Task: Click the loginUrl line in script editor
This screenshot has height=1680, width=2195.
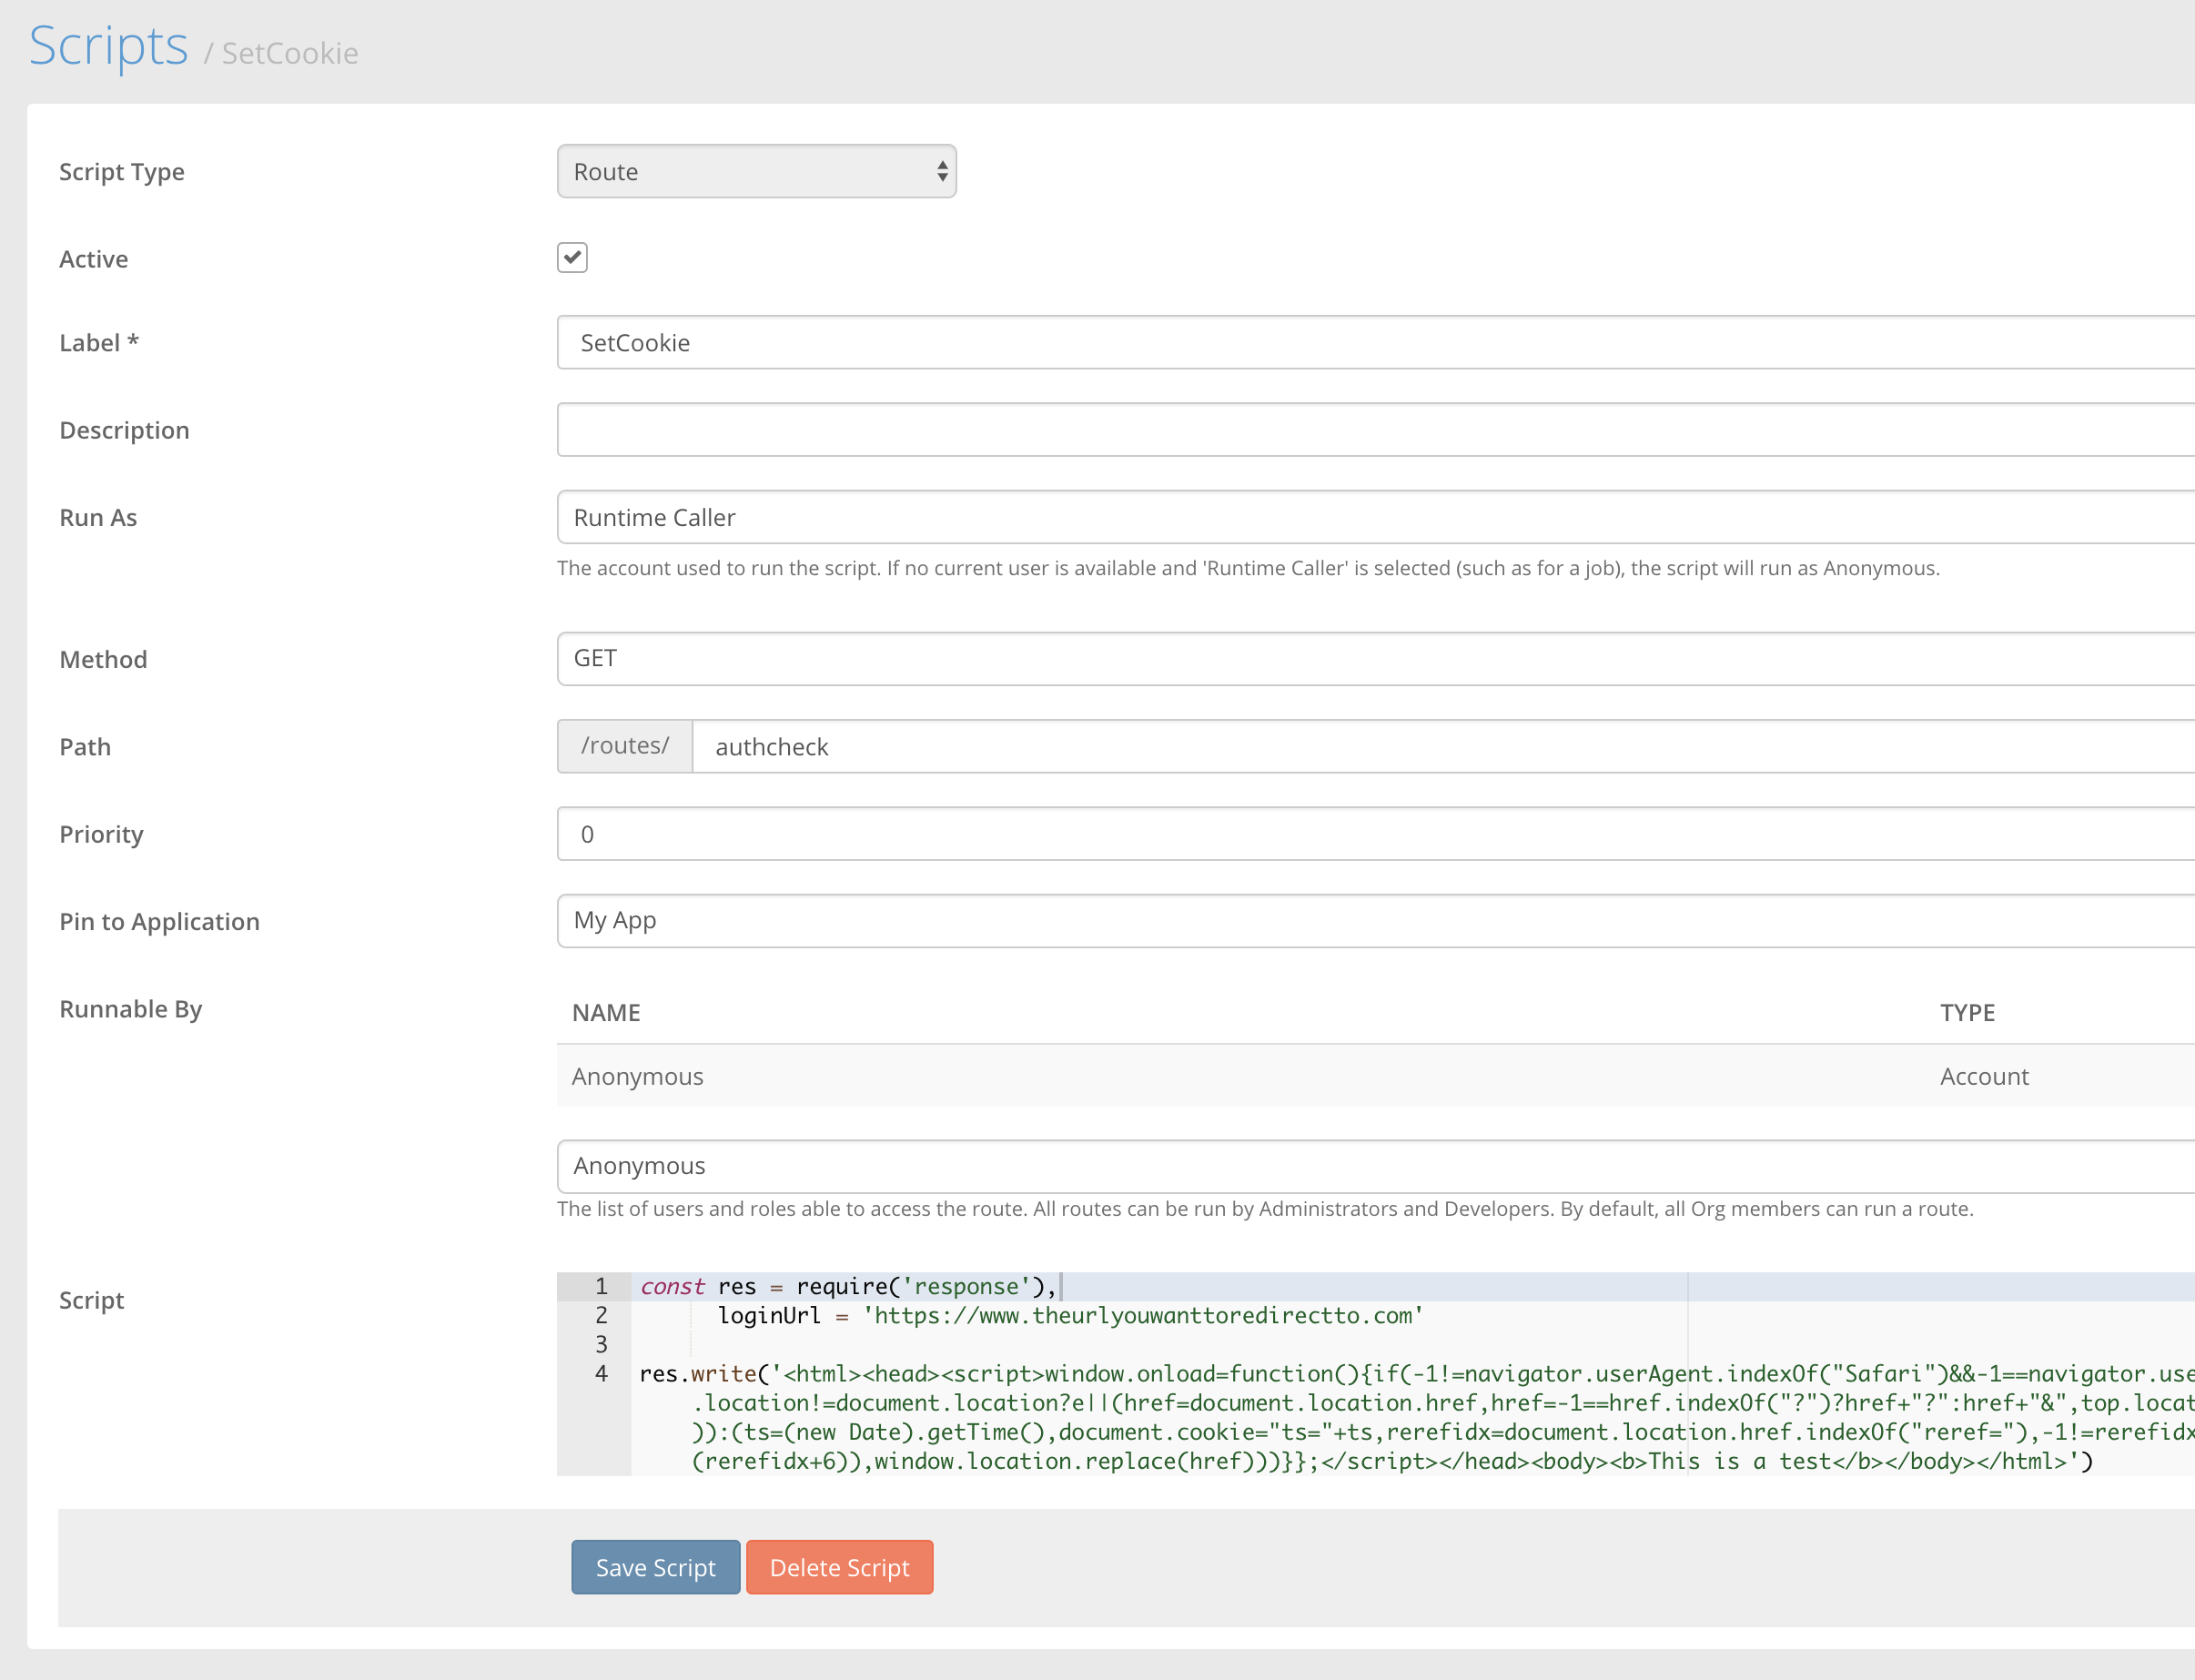Action: (1070, 1316)
